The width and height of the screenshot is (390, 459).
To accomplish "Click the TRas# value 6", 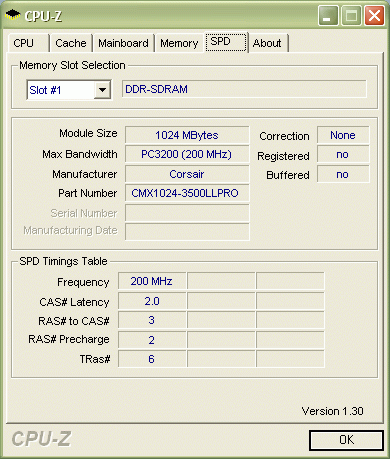I will [152, 359].
